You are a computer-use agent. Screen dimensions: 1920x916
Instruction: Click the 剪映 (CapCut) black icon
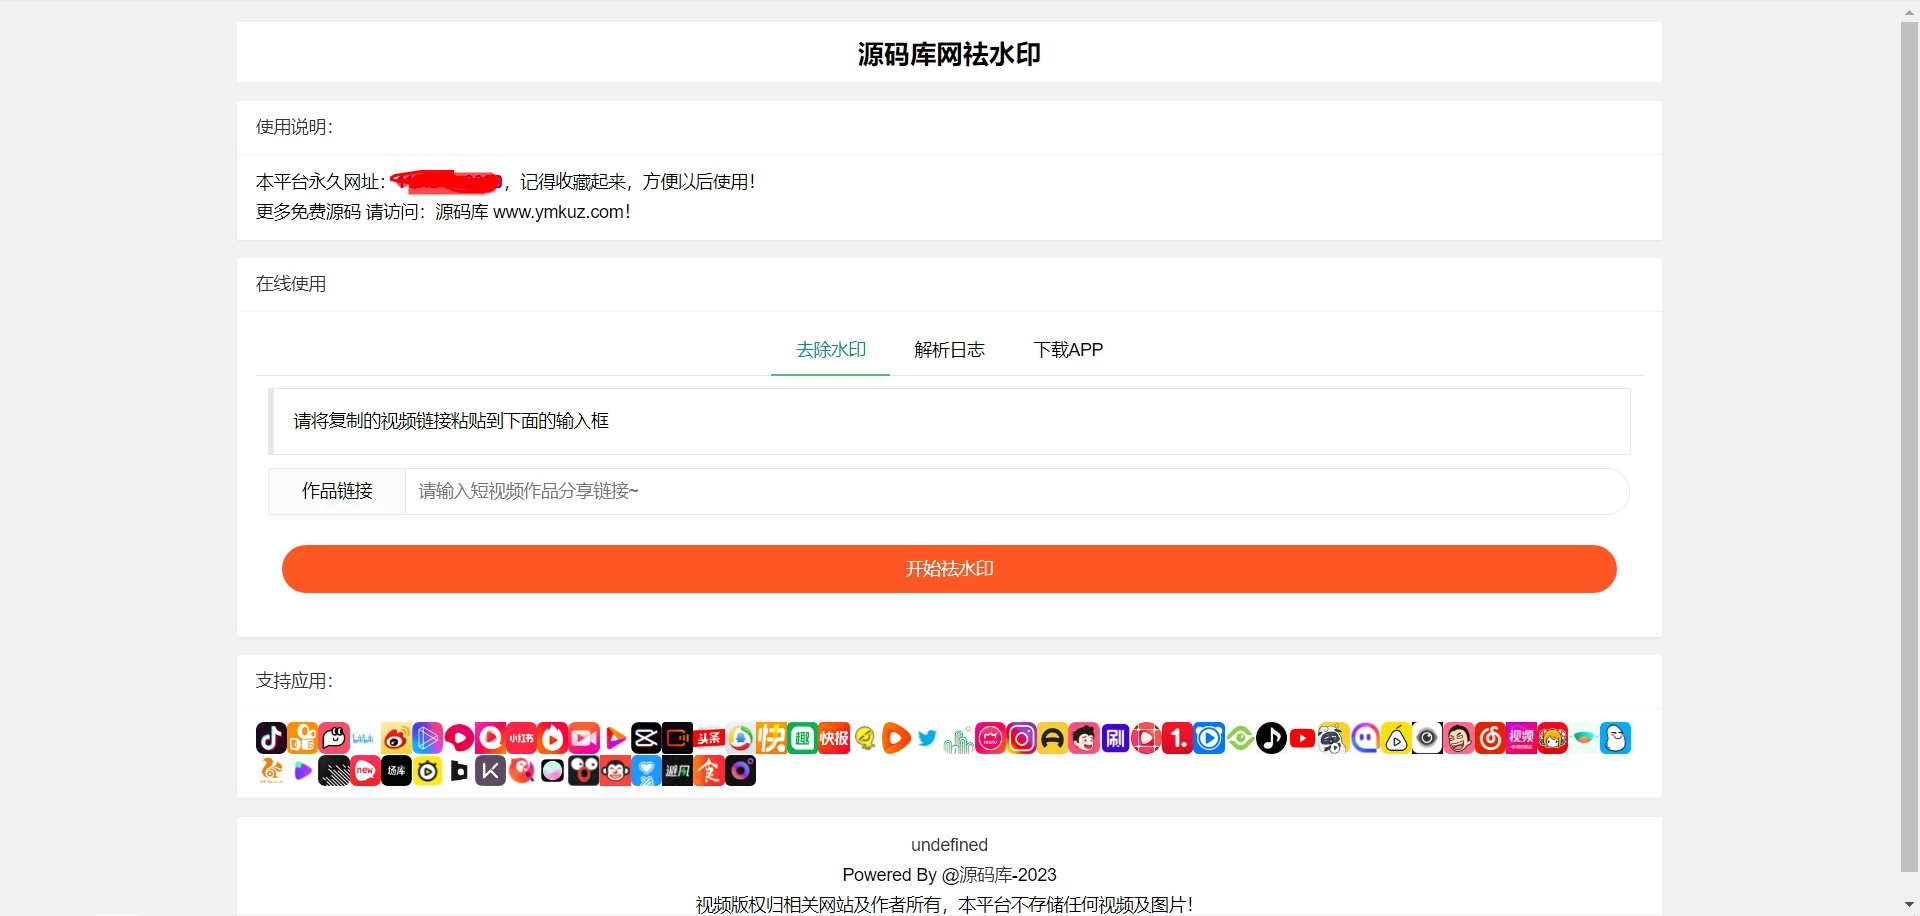[x=646, y=738]
